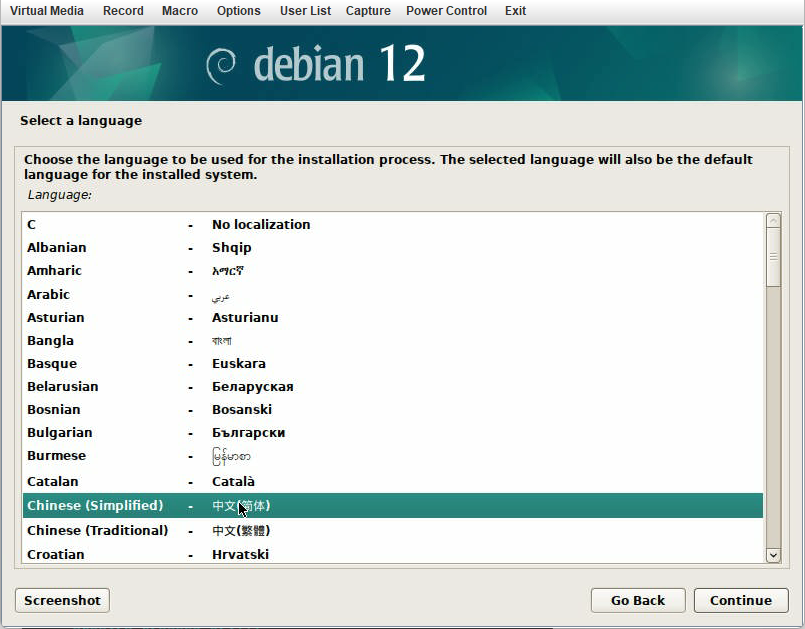The image size is (805, 629).
Task: Click the scrollbar down arrow
Action: [x=773, y=555]
